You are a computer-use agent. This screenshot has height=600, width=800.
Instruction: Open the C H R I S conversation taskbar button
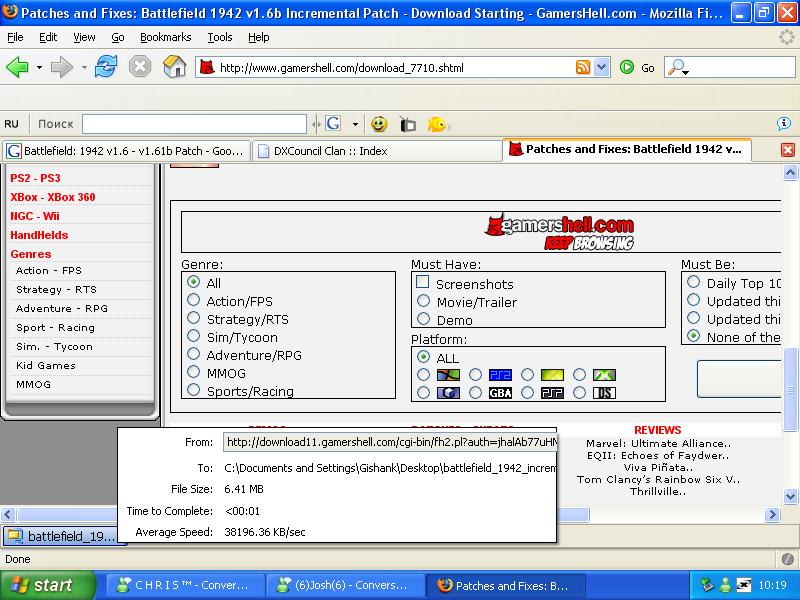click(185, 585)
